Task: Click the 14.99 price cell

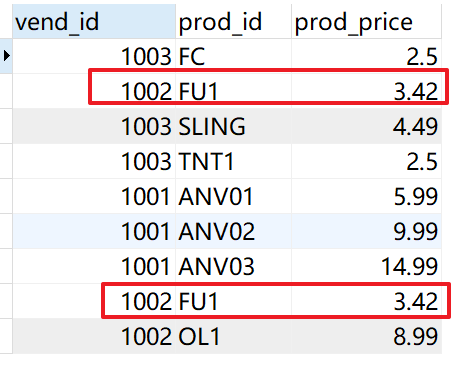Action: 366,266
